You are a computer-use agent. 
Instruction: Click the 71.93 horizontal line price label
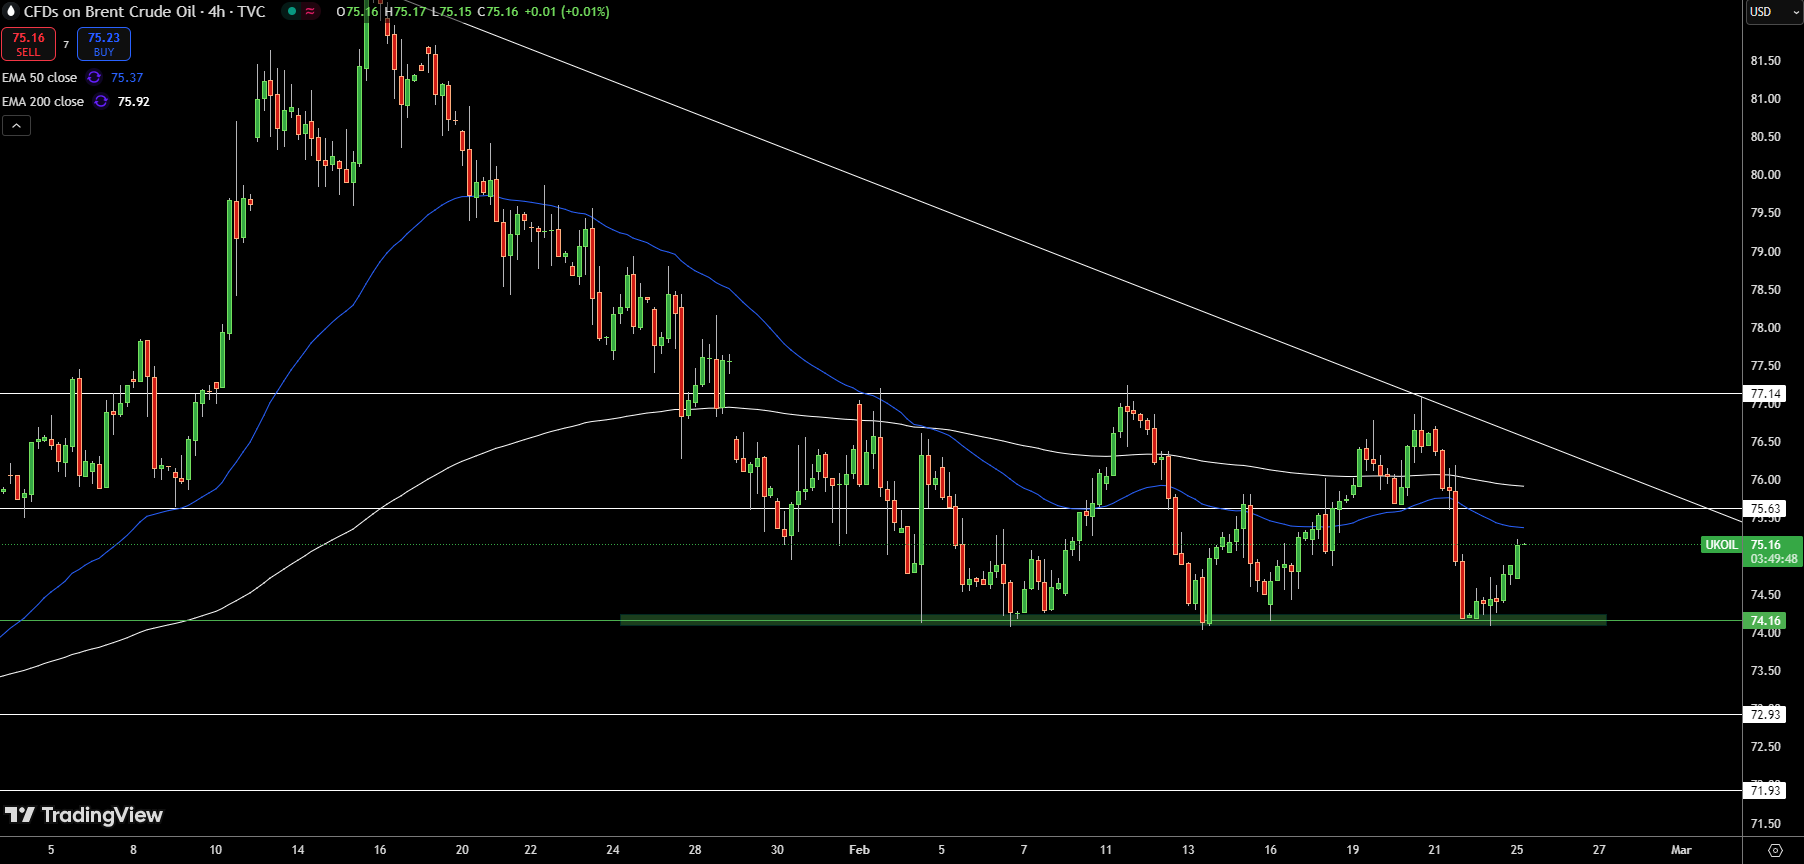click(1766, 791)
